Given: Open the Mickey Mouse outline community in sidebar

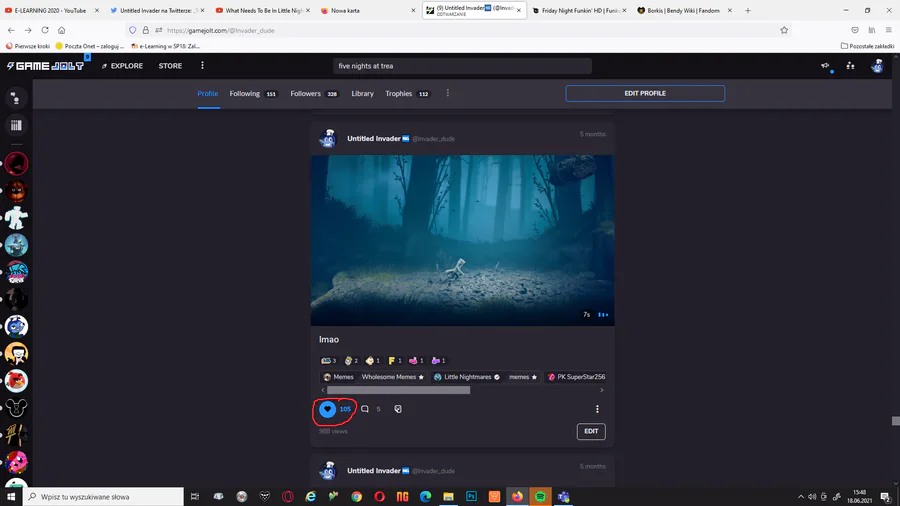Looking at the screenshot, I should (x=16, y=408).
